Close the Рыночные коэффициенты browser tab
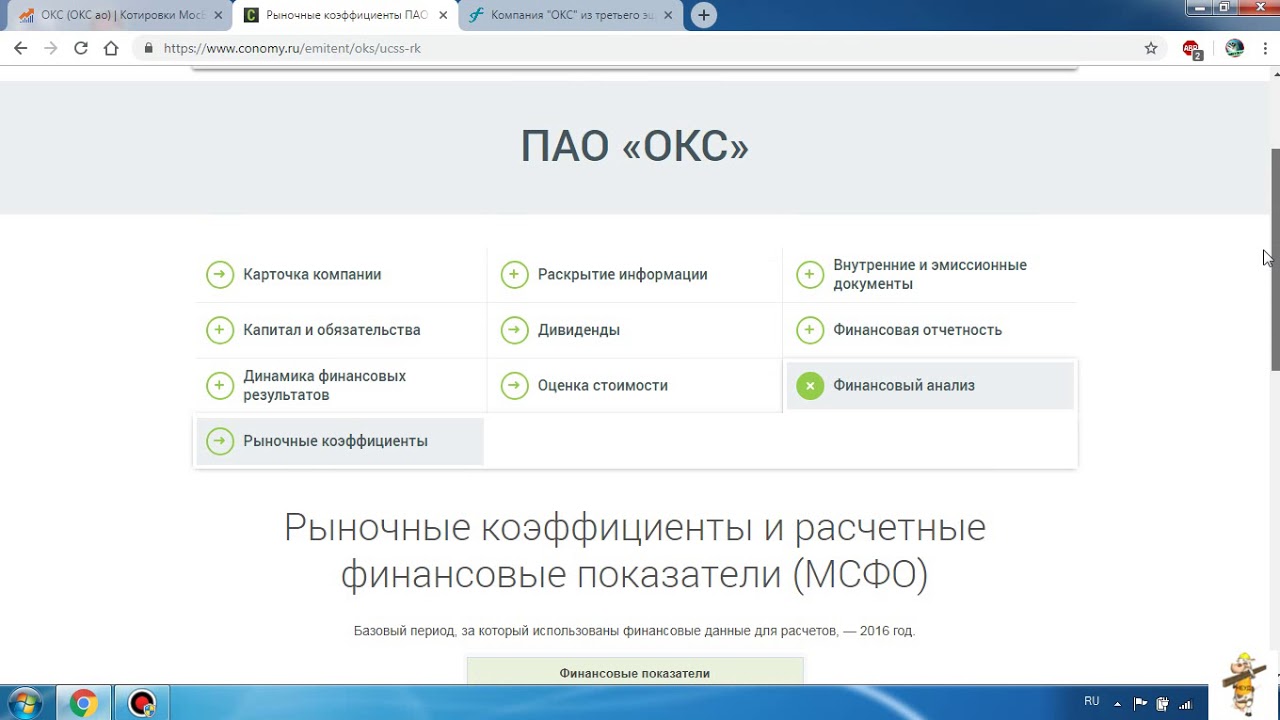The height and width of the screenshot is (720, 1280). (443, 15)
